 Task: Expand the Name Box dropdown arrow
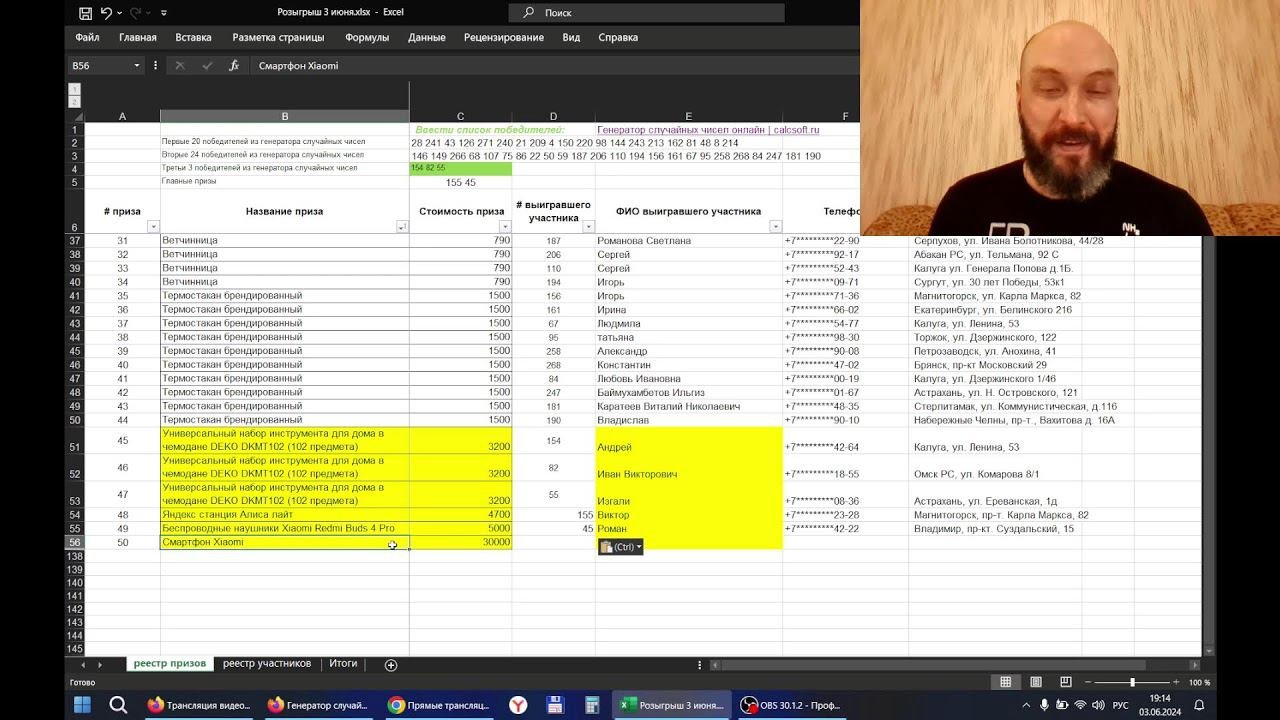(136, 65)
